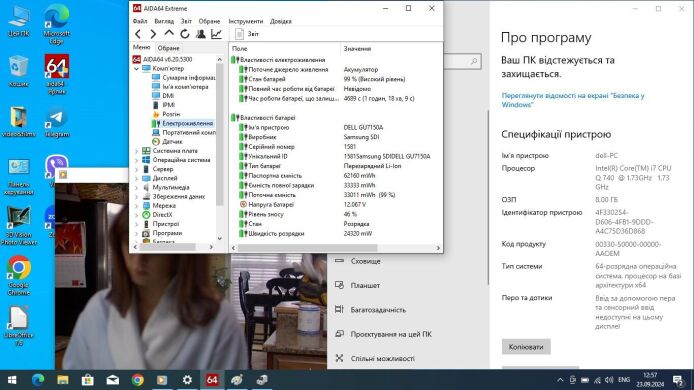Open the Довідка menu
The height and width of the screenshot is (390, 694).
click(281, 21)
